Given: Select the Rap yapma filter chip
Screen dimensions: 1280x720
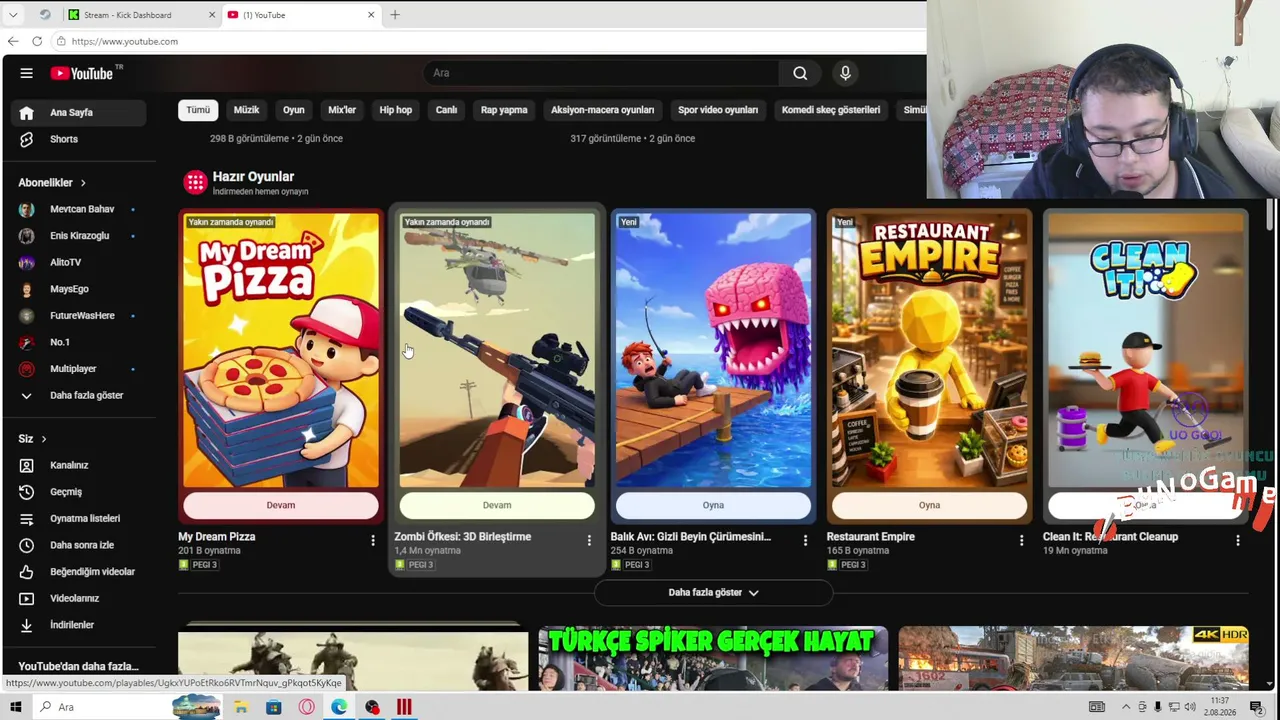Looking at the screenshot, I should [x=504, y=110].
